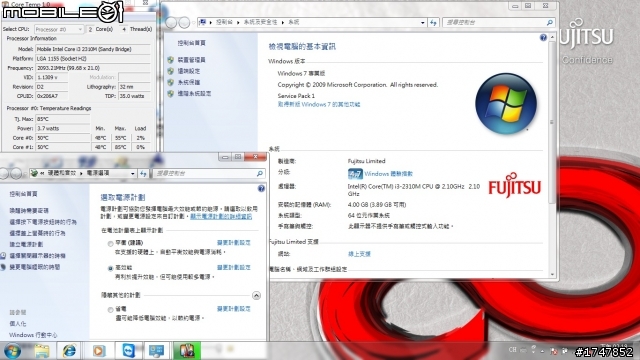Refresh the System window address bar
The height and width of the screenshot is (360, 640).
433,22
